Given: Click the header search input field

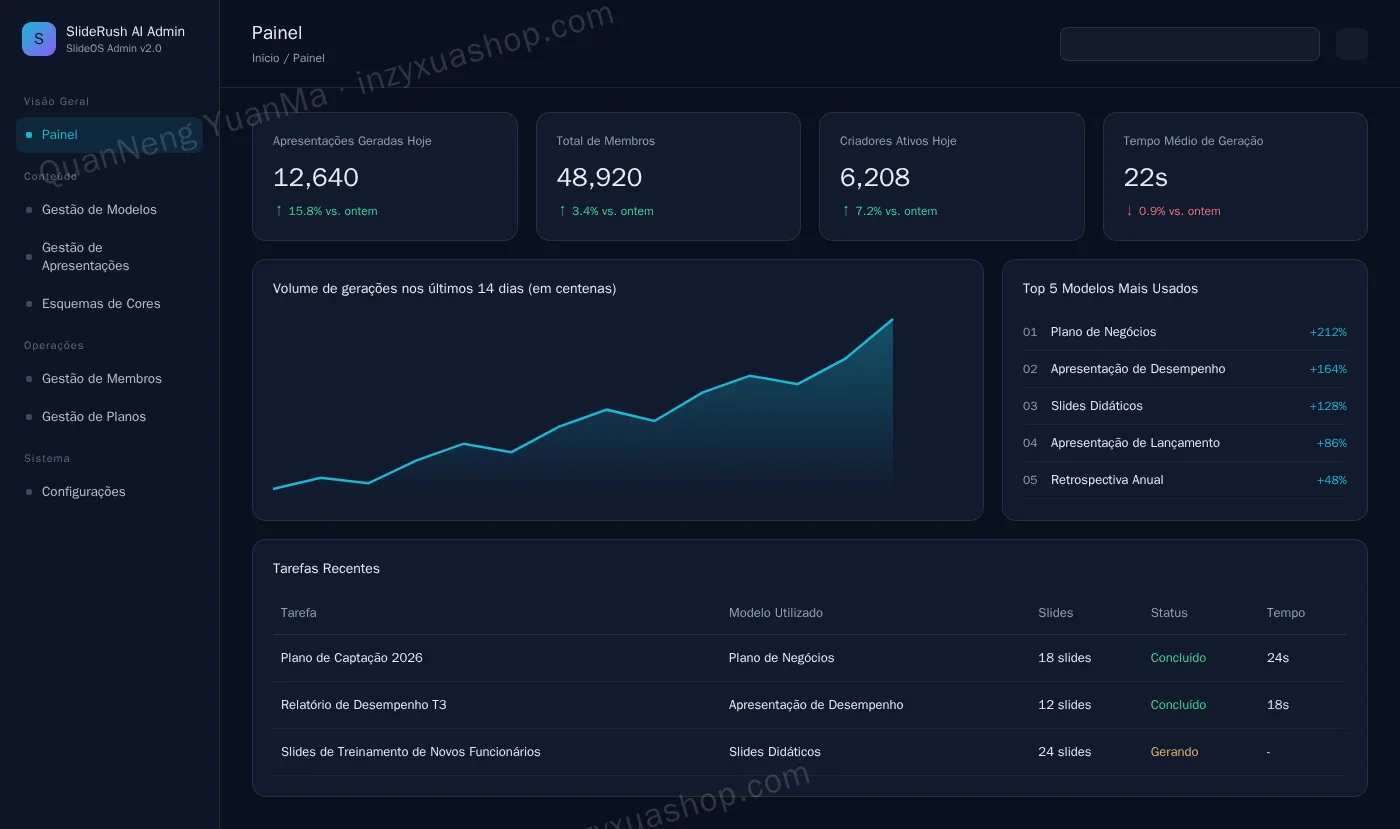Looking at the screenshot, I should tap(1189, 44).
